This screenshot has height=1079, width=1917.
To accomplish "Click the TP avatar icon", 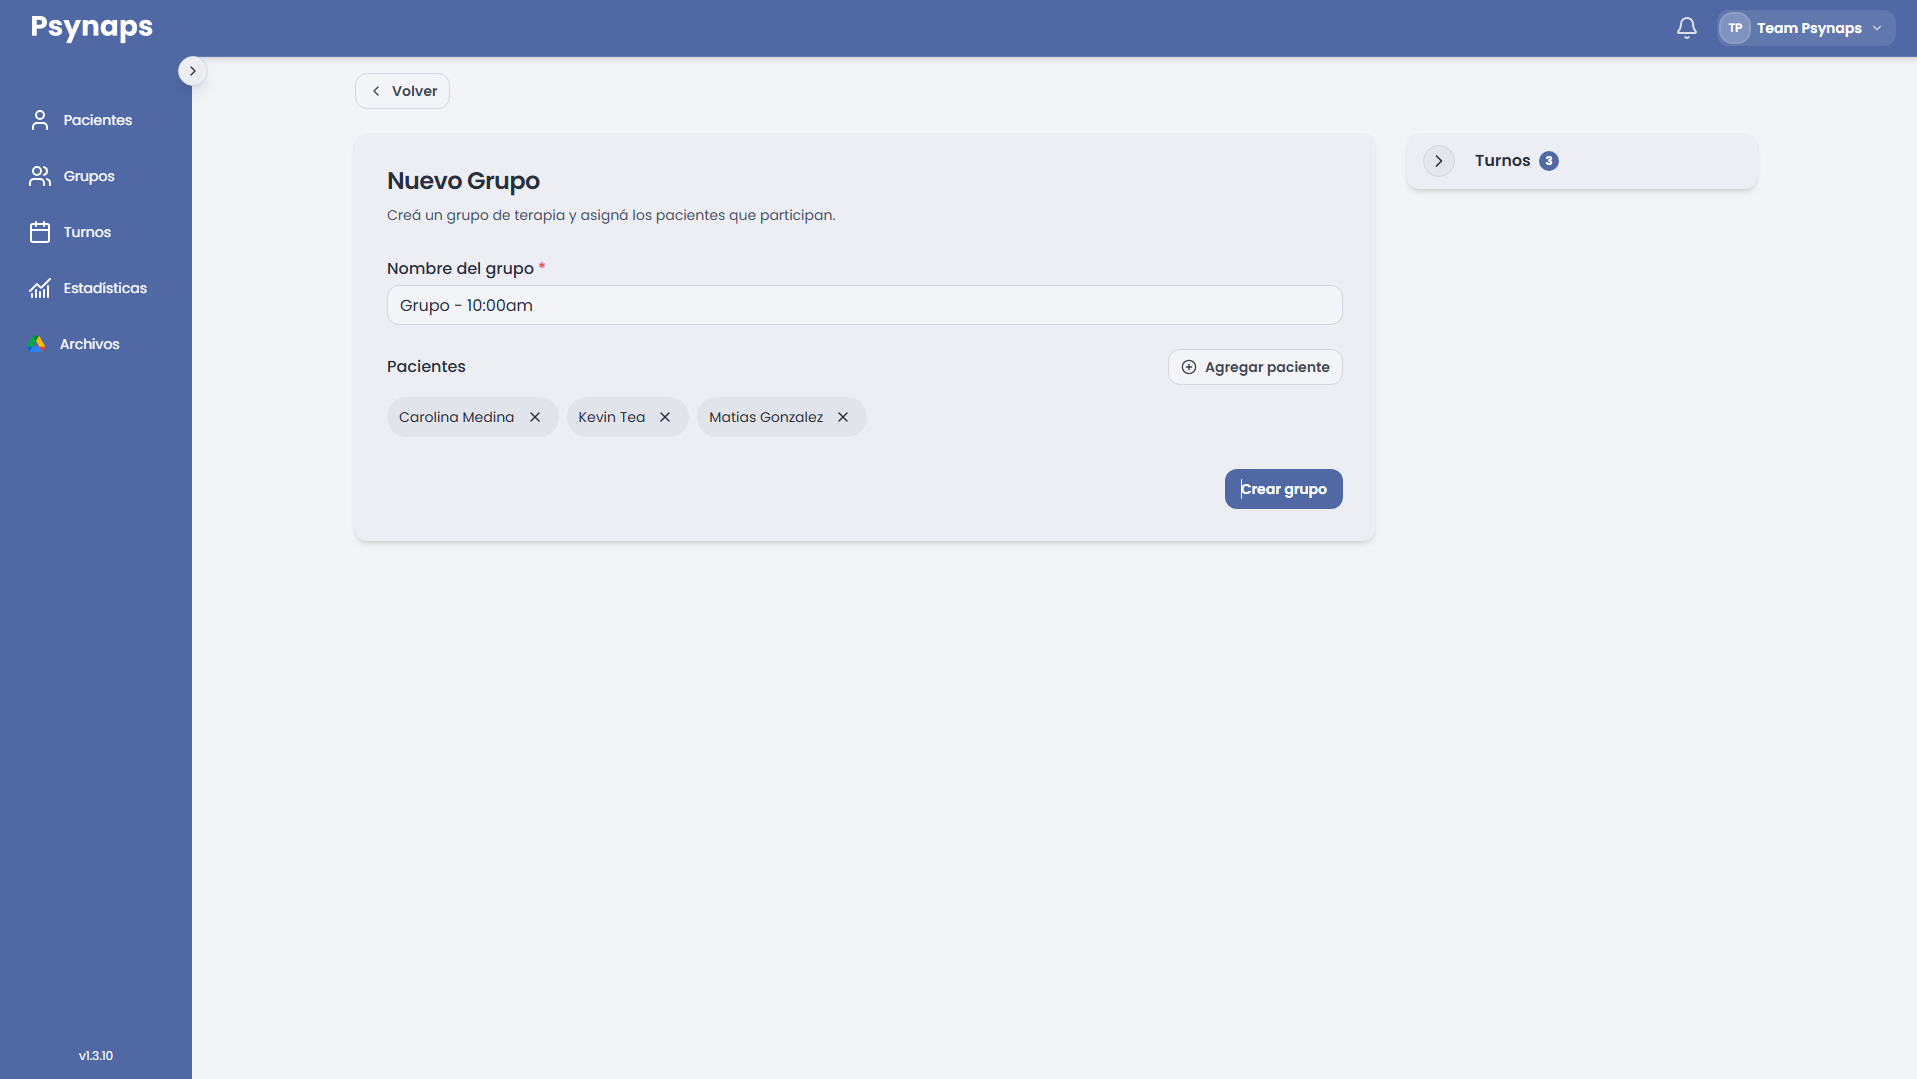I will tap(1735, 28).
